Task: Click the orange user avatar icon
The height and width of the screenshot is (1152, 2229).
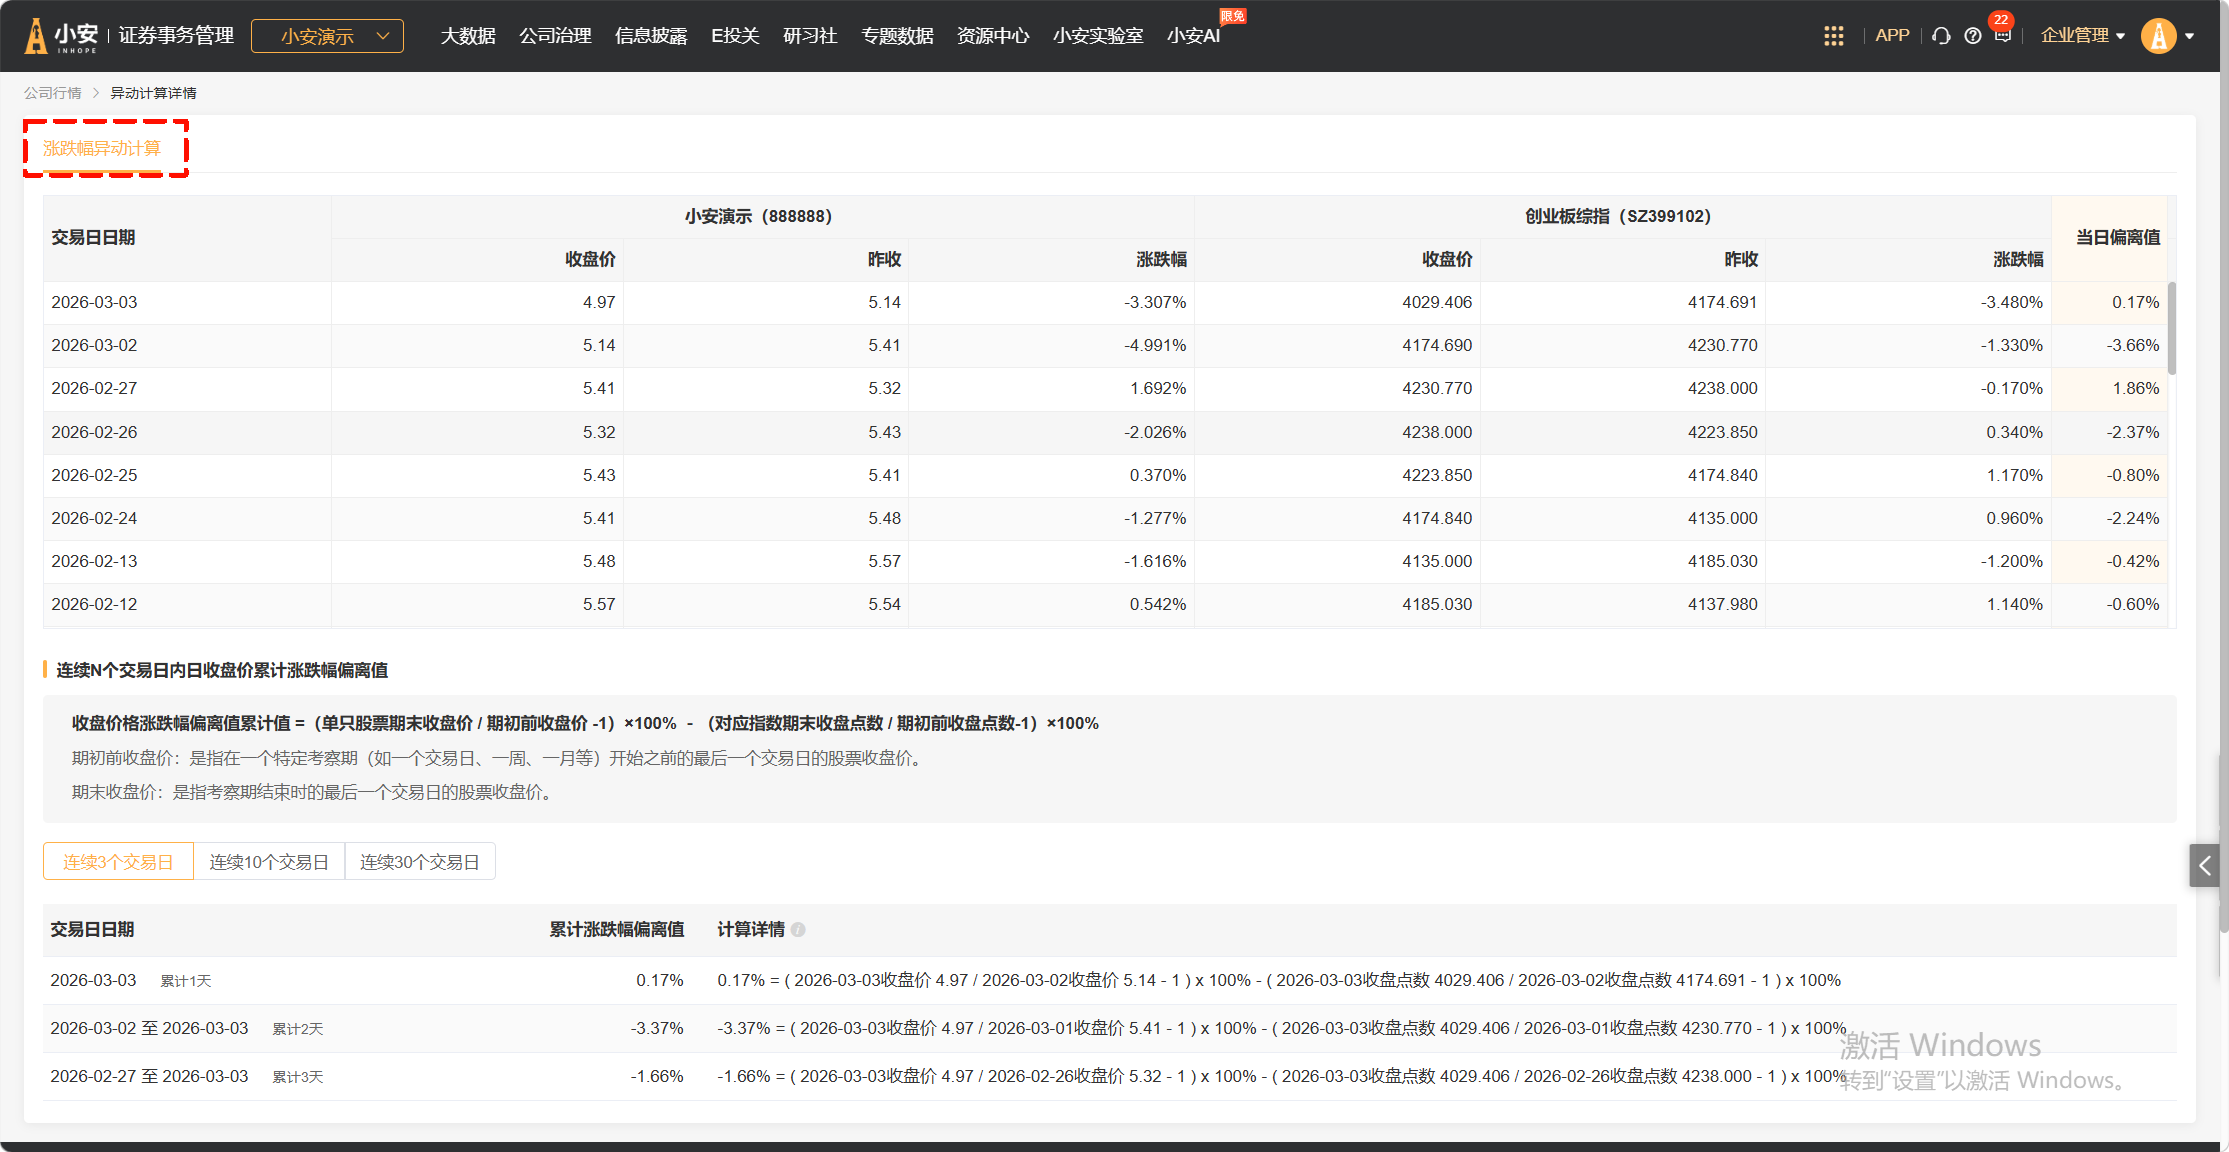Action: pos(2158,36)
